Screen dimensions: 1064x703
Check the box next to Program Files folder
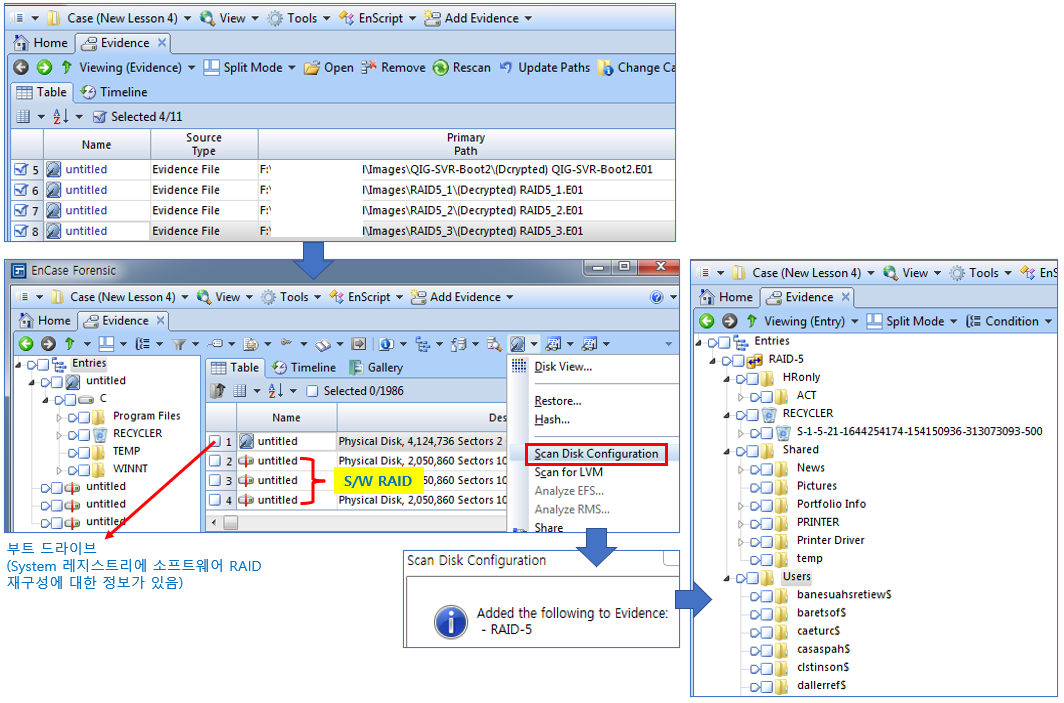click(x=83, y=417)
